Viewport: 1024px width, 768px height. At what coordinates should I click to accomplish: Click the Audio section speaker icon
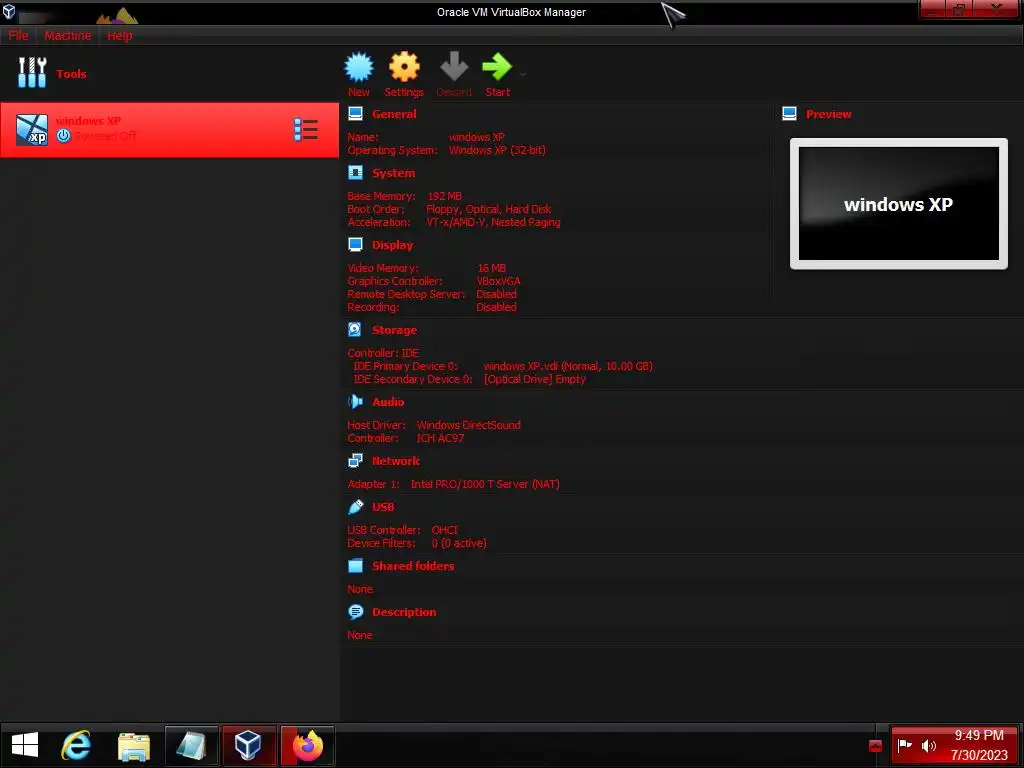coord(355,402)
